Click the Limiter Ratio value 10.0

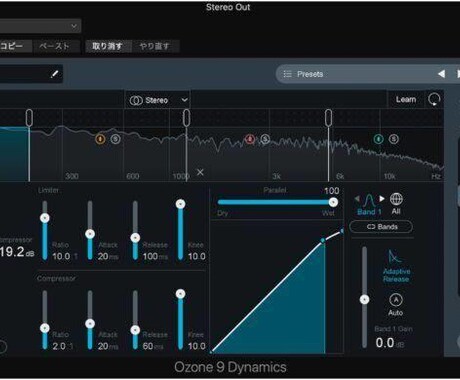click(x=61, y=256)
